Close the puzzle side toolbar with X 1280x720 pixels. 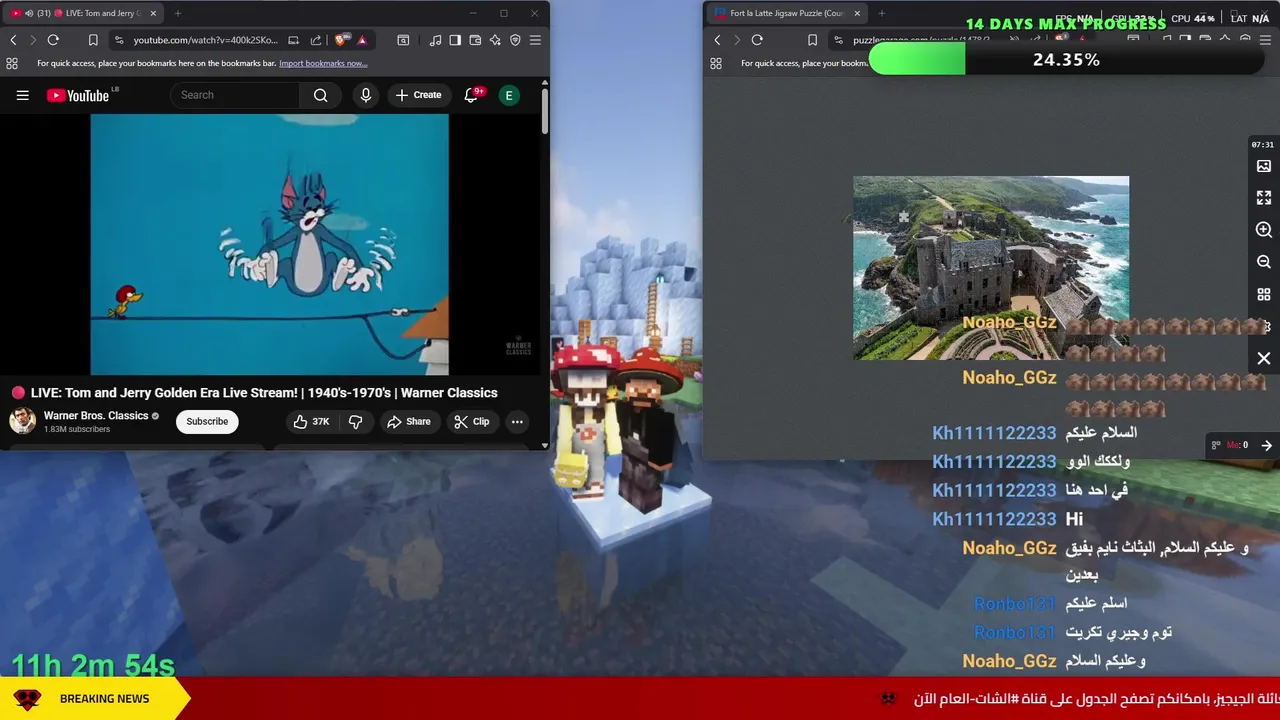pyautogui.click(x=1264, y=358)
